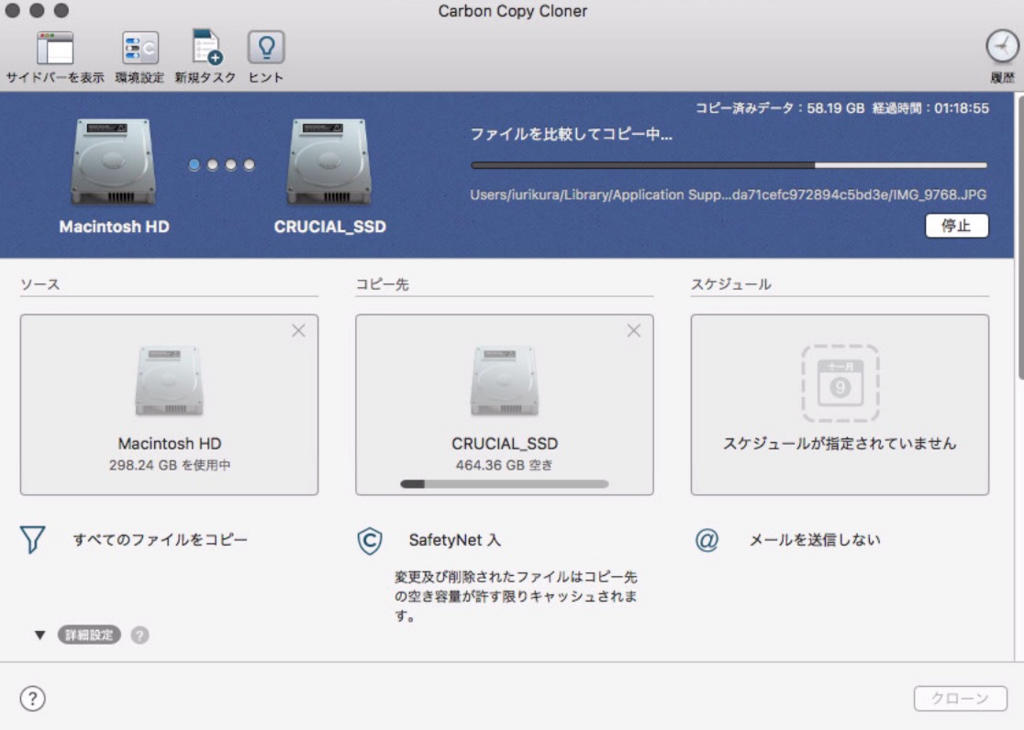This screenshot has width=1024, height=730.
Task: Click the SafetyNet shield icon
Action: pyautogui.click(x=370, y=541)
